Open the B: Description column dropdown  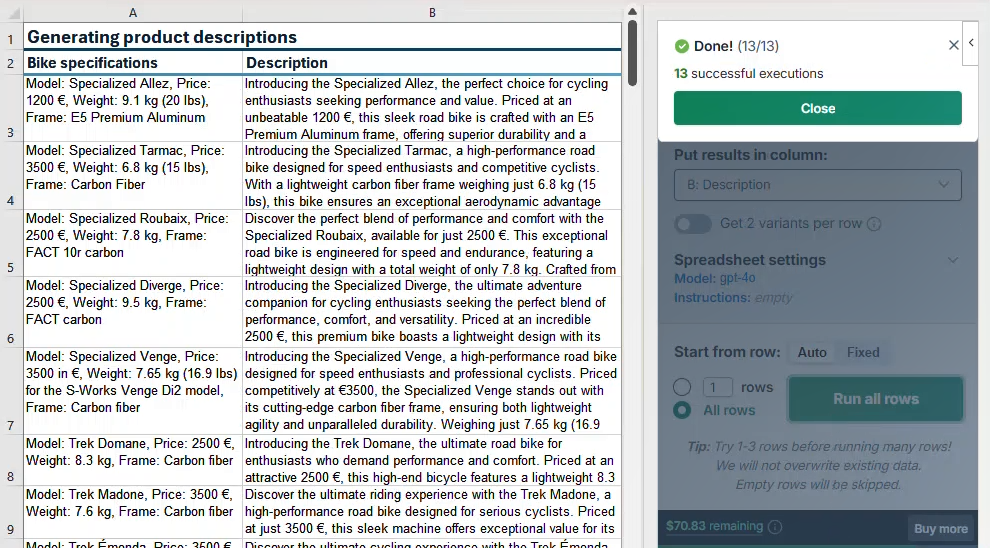(817, 185)
